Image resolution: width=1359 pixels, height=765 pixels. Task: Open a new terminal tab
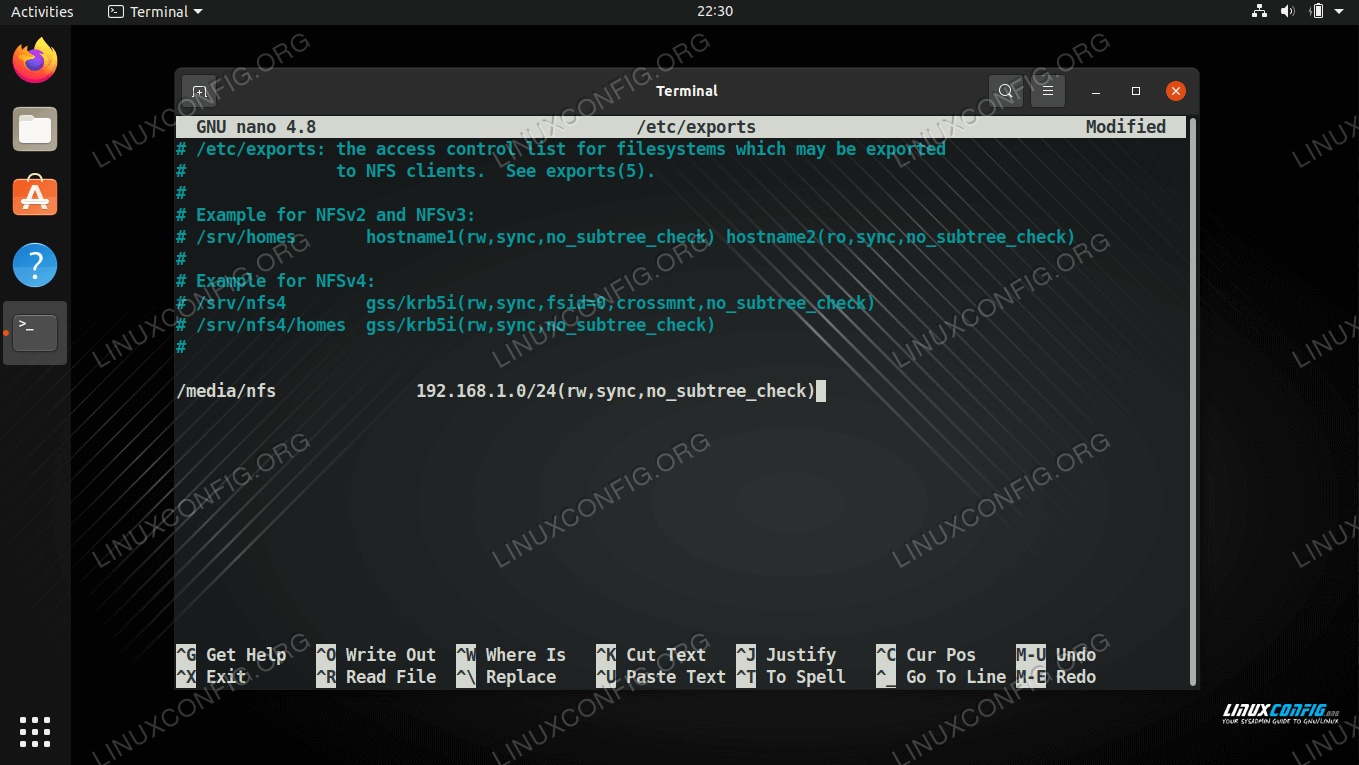199,91
